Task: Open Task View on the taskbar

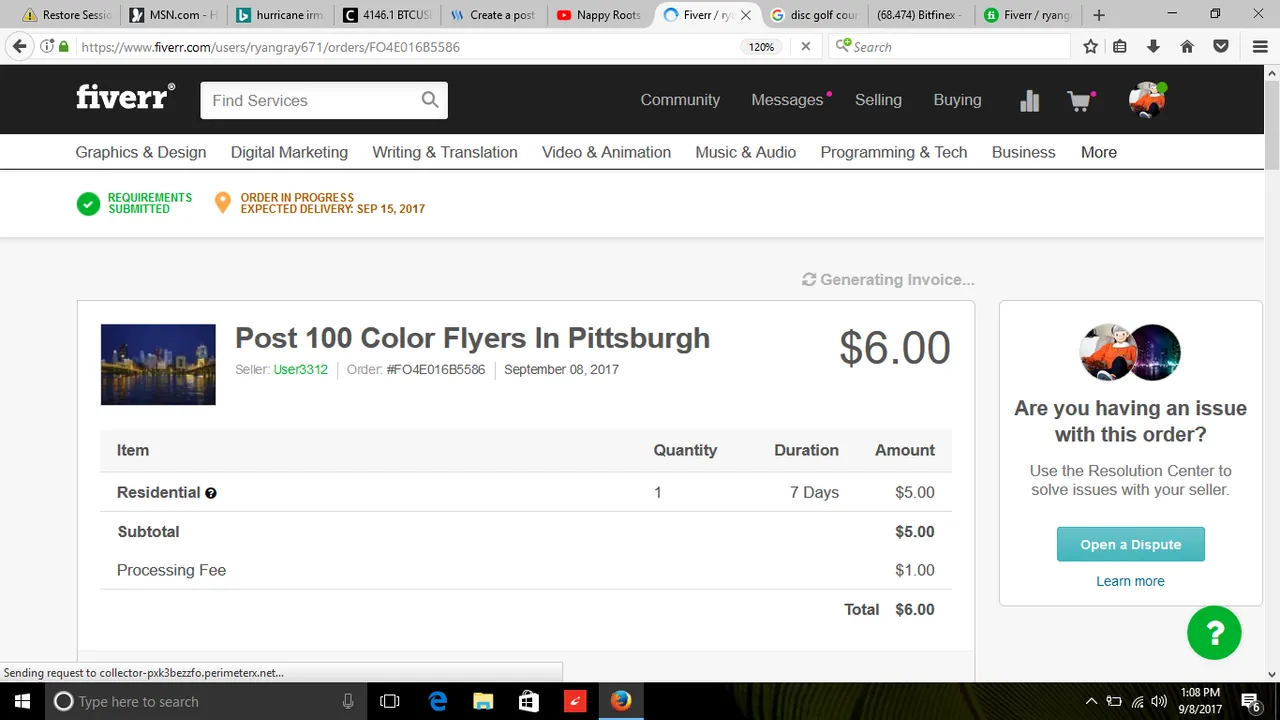Action: pyautogui.click(x=390, y=701)
